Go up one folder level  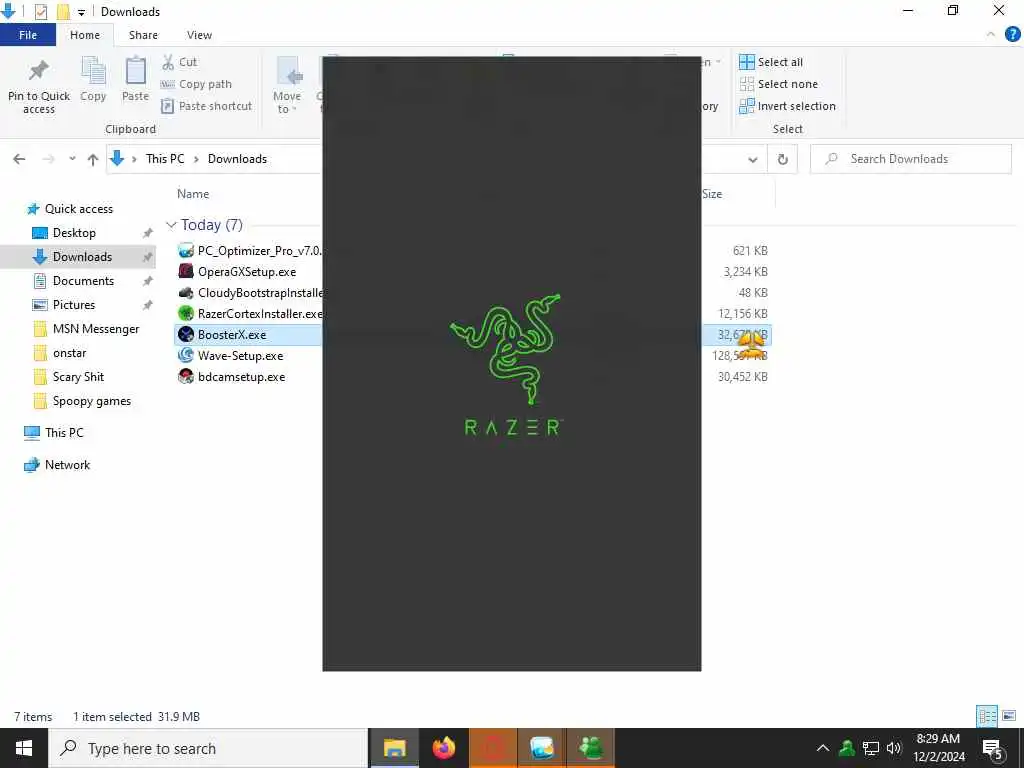(x=93, y=159)
